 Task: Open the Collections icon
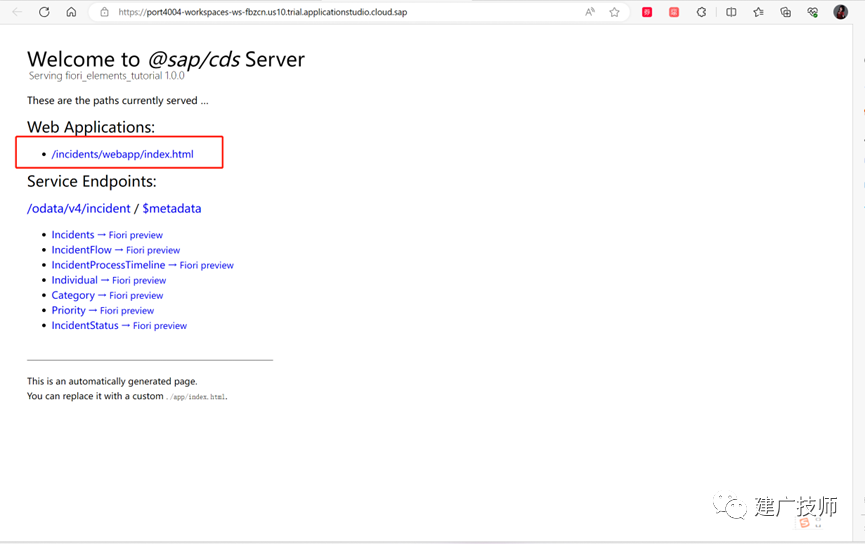(x=786, y=12)
